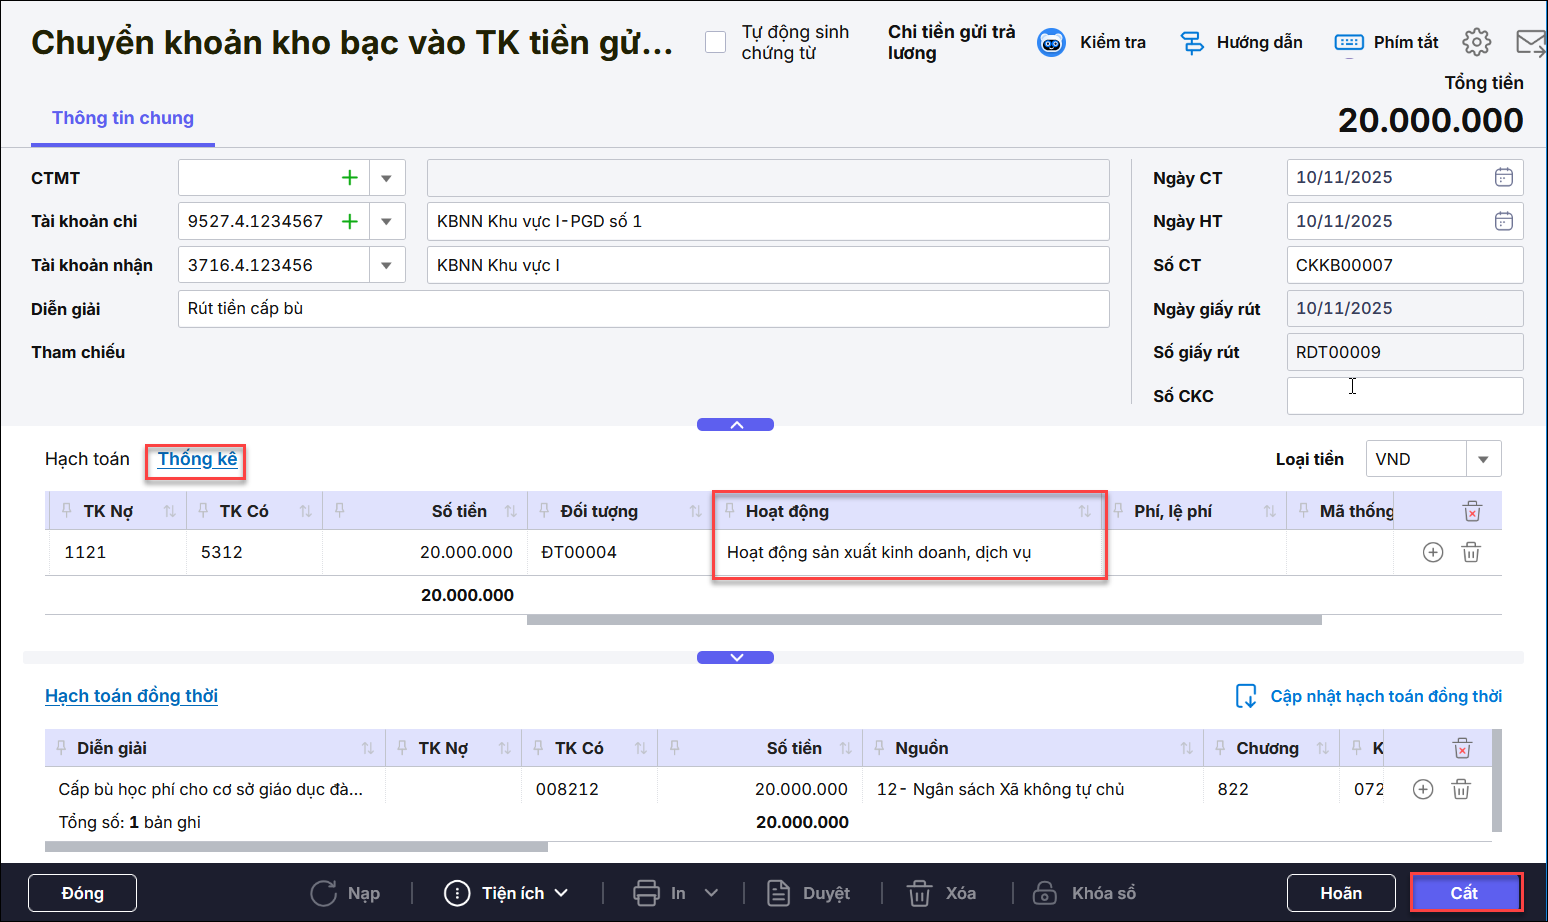Viewport: 1548px width, 922px height.
Task: Add row after Hạch toán đồng thời entry
Action: (x=1423, y=789)
